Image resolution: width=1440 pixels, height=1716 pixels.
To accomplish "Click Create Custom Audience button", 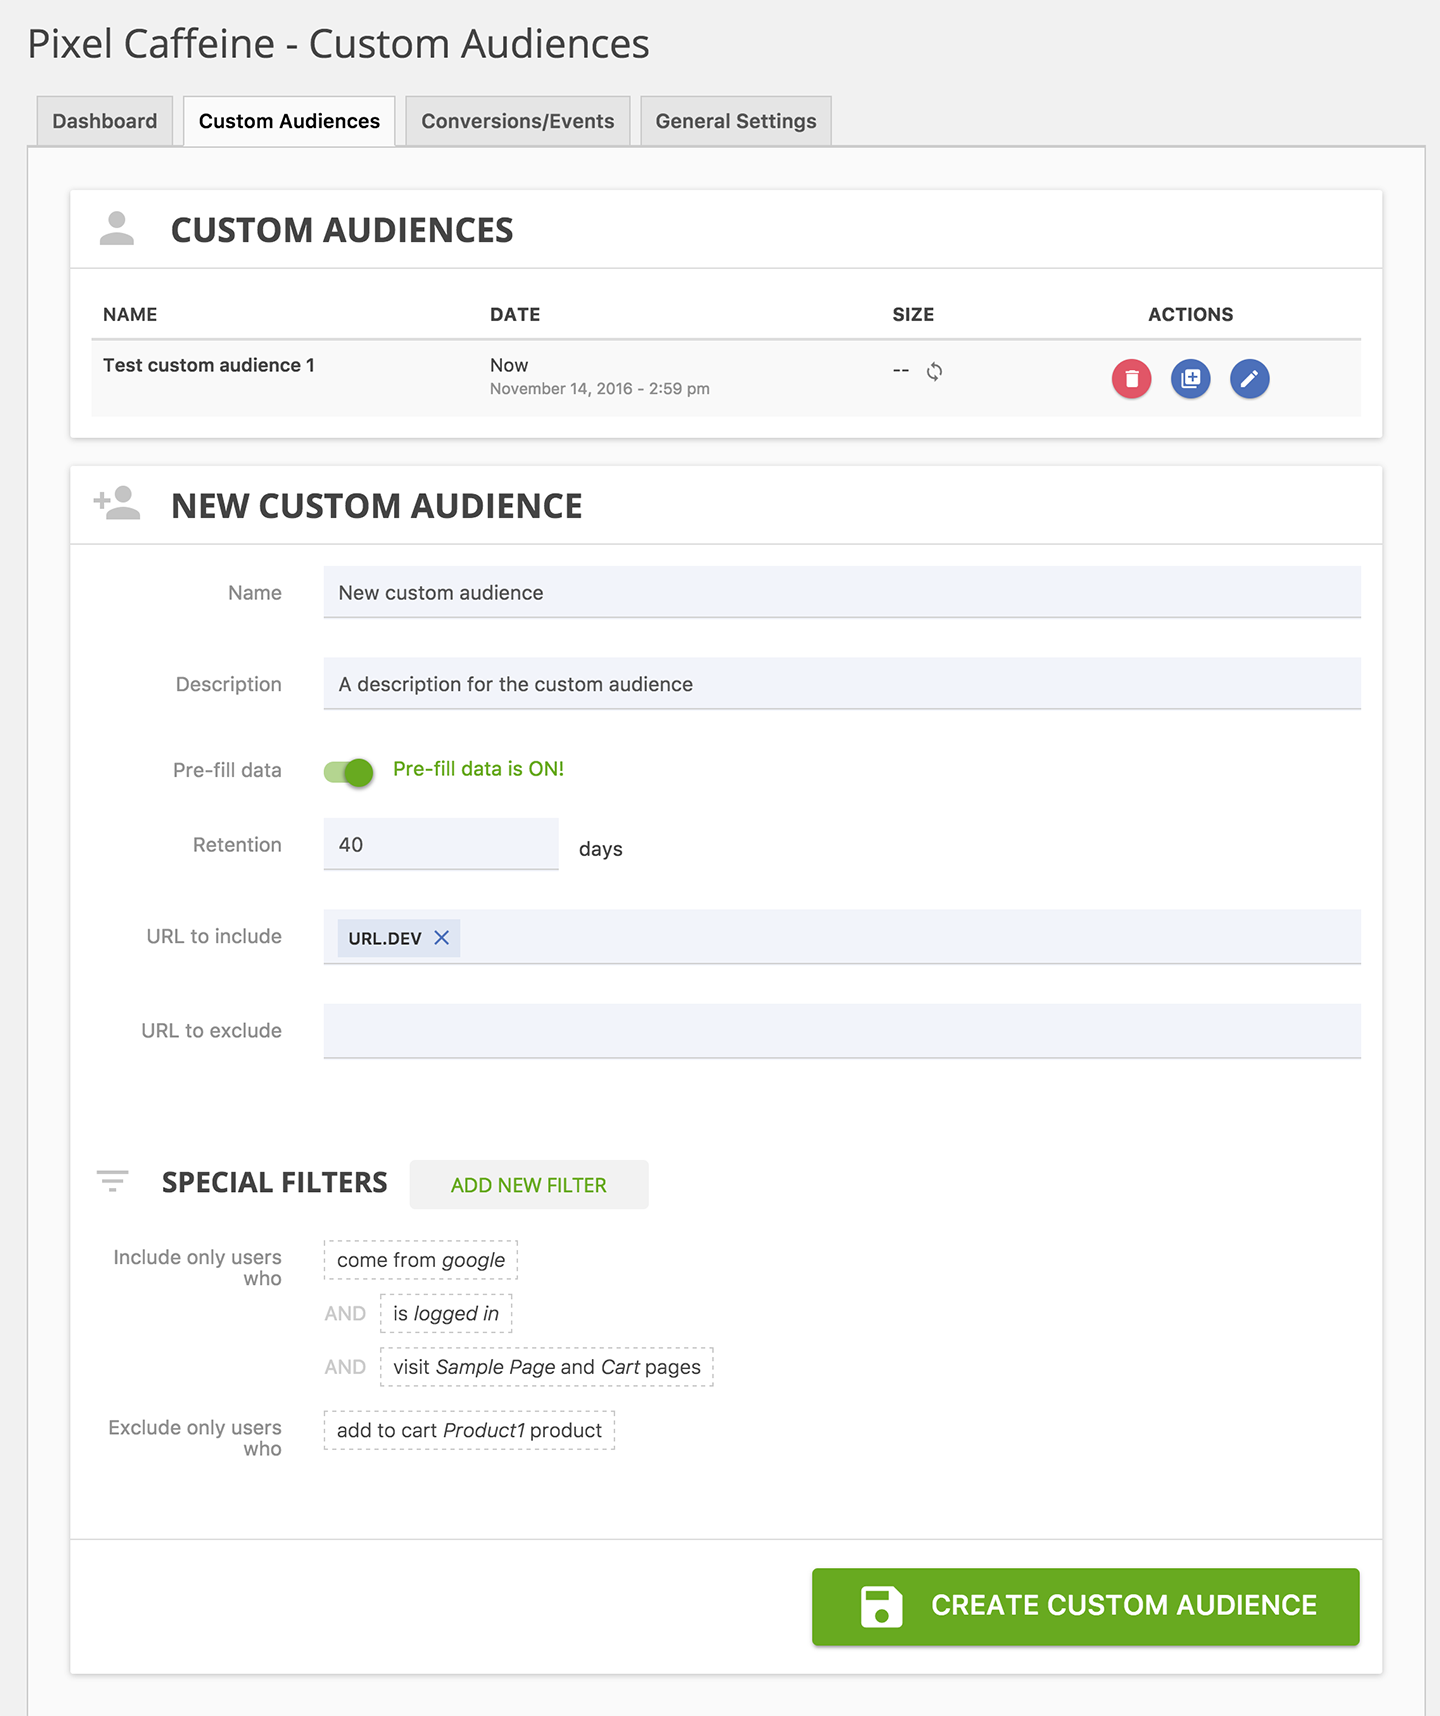I will 1085,1606.
